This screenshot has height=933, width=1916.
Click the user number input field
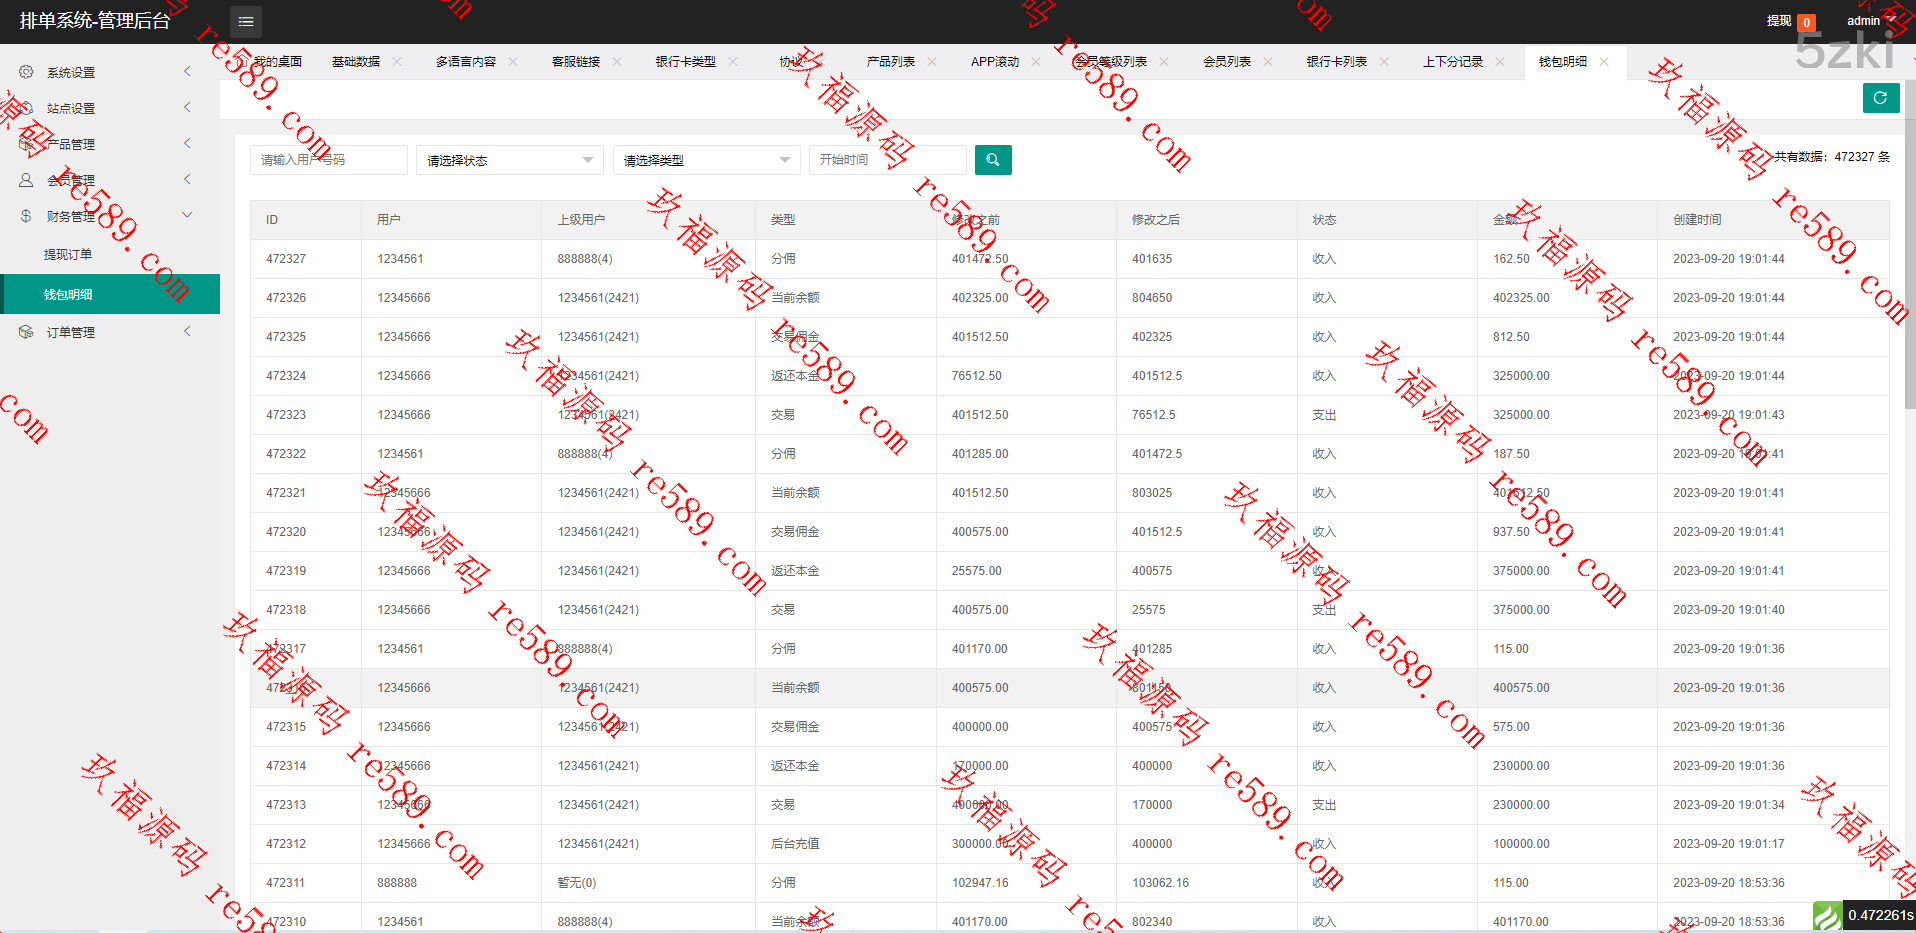pyautogui.click(x=328, y=160)
